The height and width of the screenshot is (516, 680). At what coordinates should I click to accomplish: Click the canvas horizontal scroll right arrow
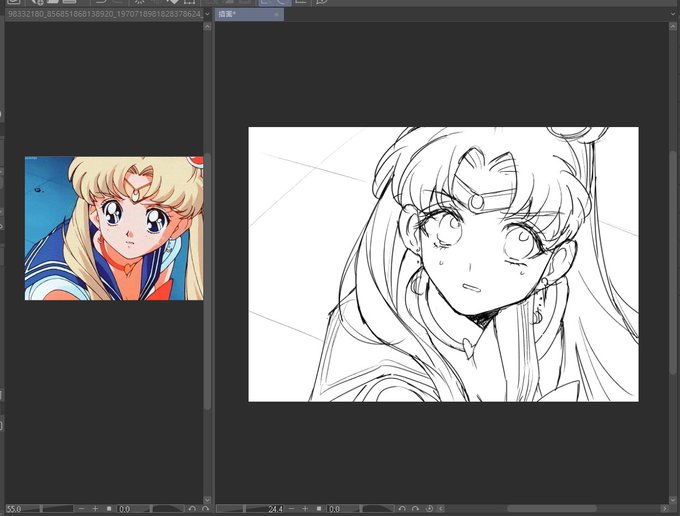click(x=664, y=508)
